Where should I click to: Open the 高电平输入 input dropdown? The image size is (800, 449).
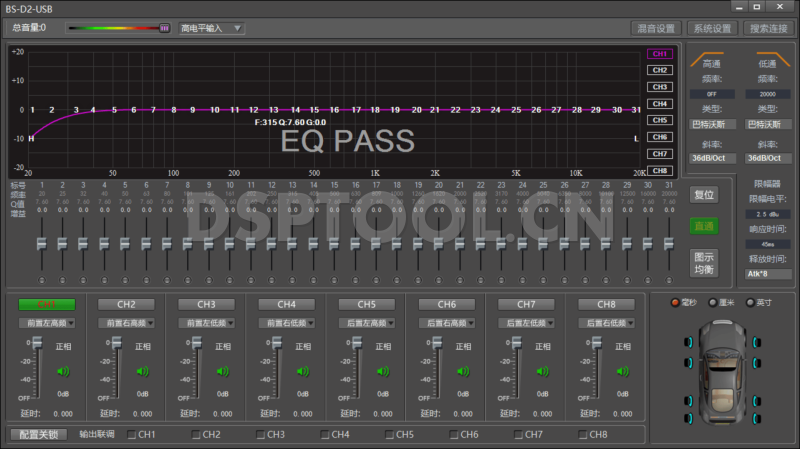[211, 28]
